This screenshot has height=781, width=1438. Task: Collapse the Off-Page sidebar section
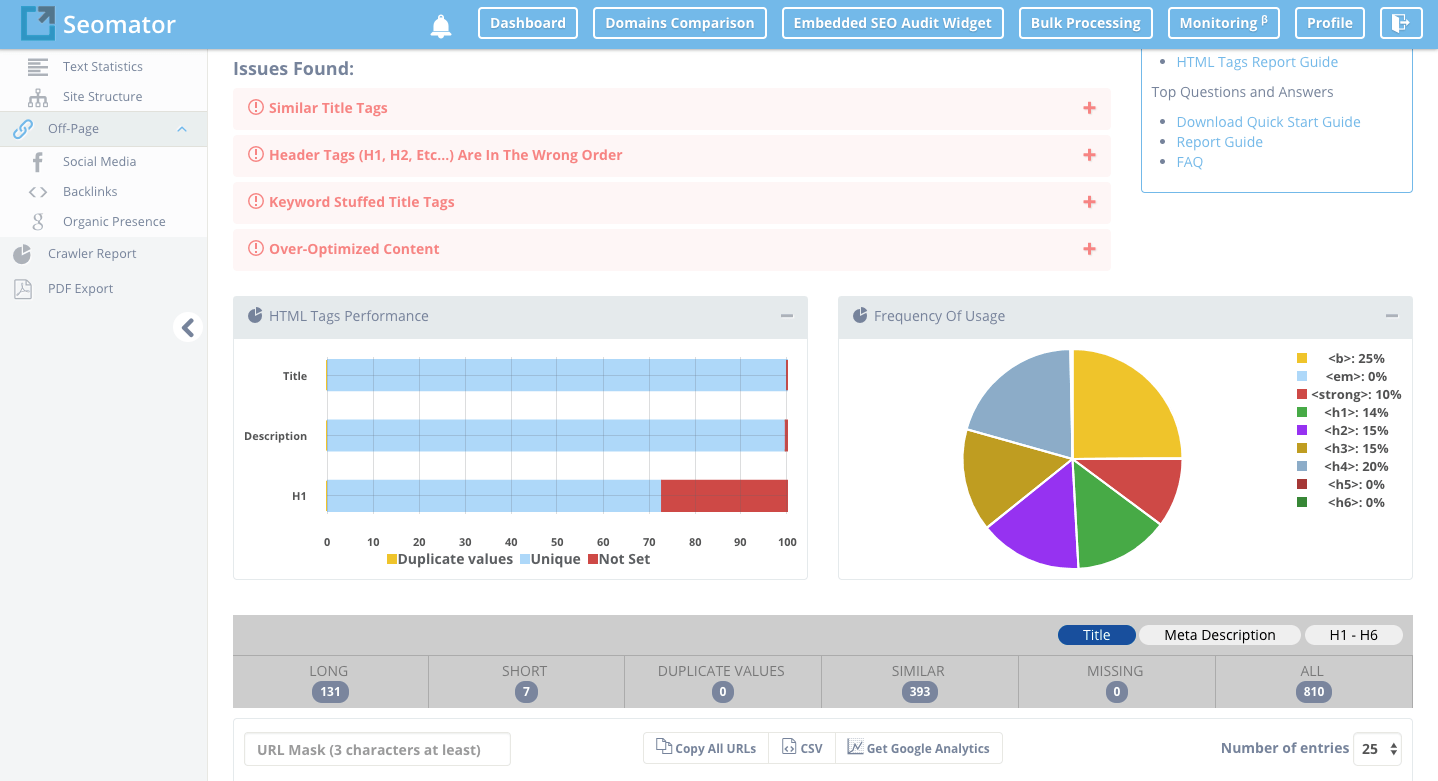(x=182, y=129)
